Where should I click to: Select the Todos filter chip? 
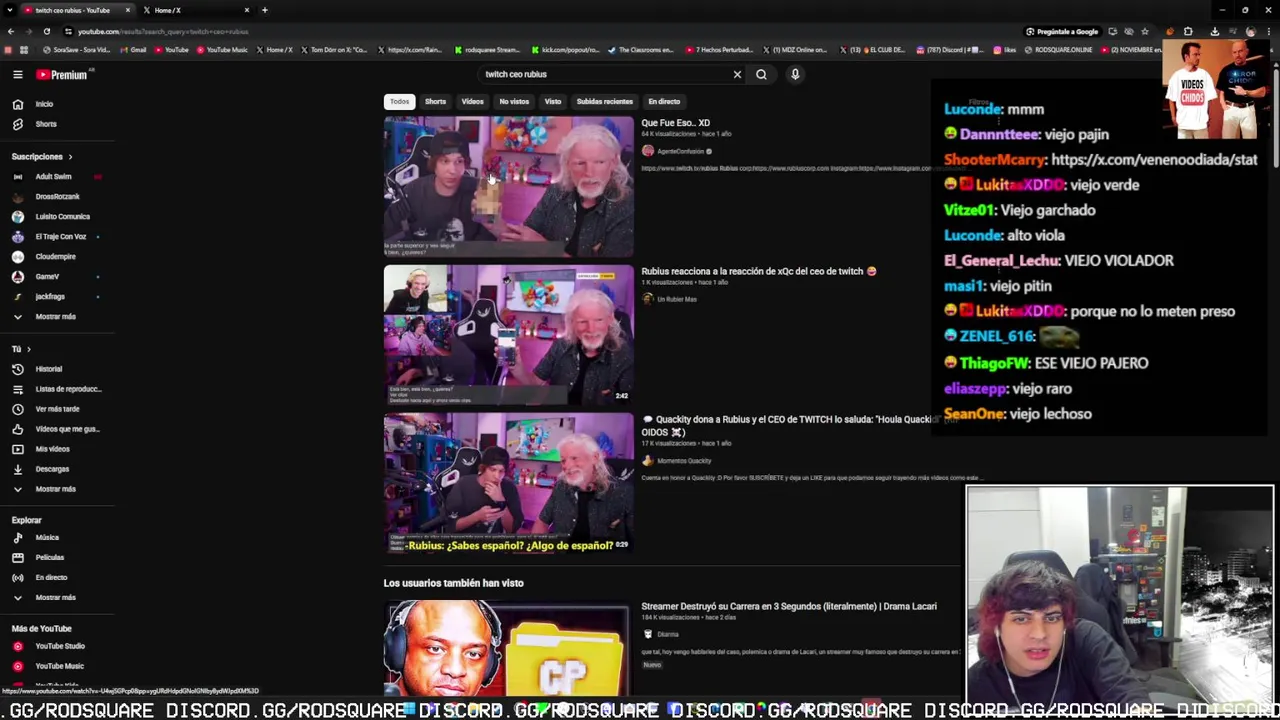tap(399, 101)
